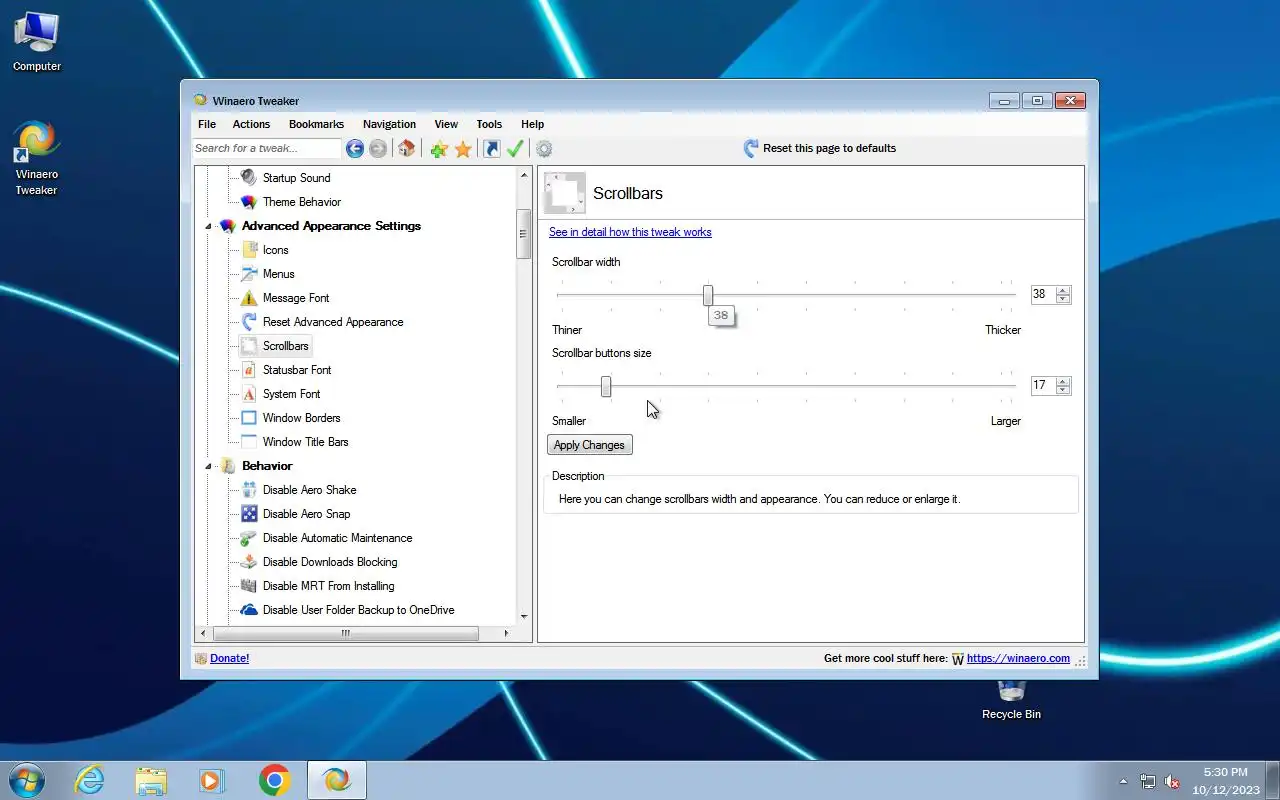1280x800 pixels.
Task: Click the Statusbar Font icon
Action: tap(249, 370)
